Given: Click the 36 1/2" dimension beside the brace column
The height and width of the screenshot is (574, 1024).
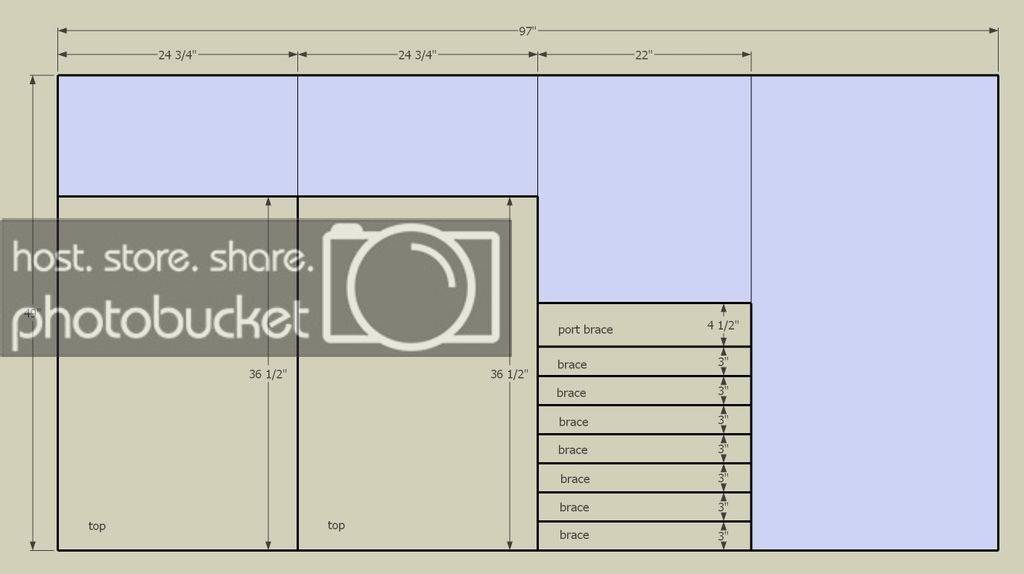Looking at the screenshot, I should 509,374.
